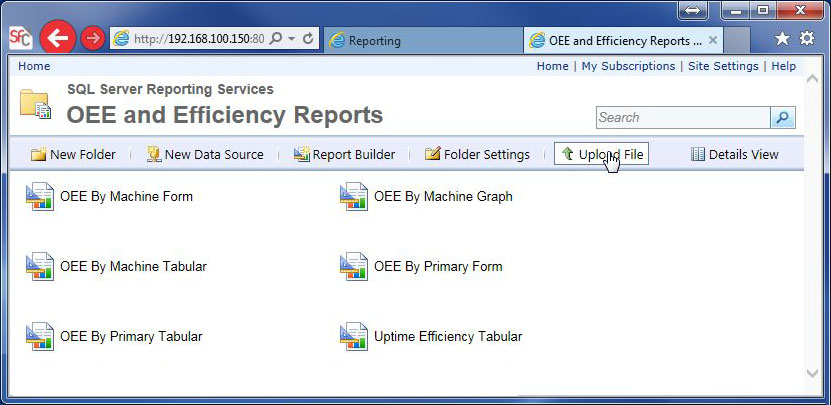Click the search magnifier button
831x405 pixels.
coord(783,118)
